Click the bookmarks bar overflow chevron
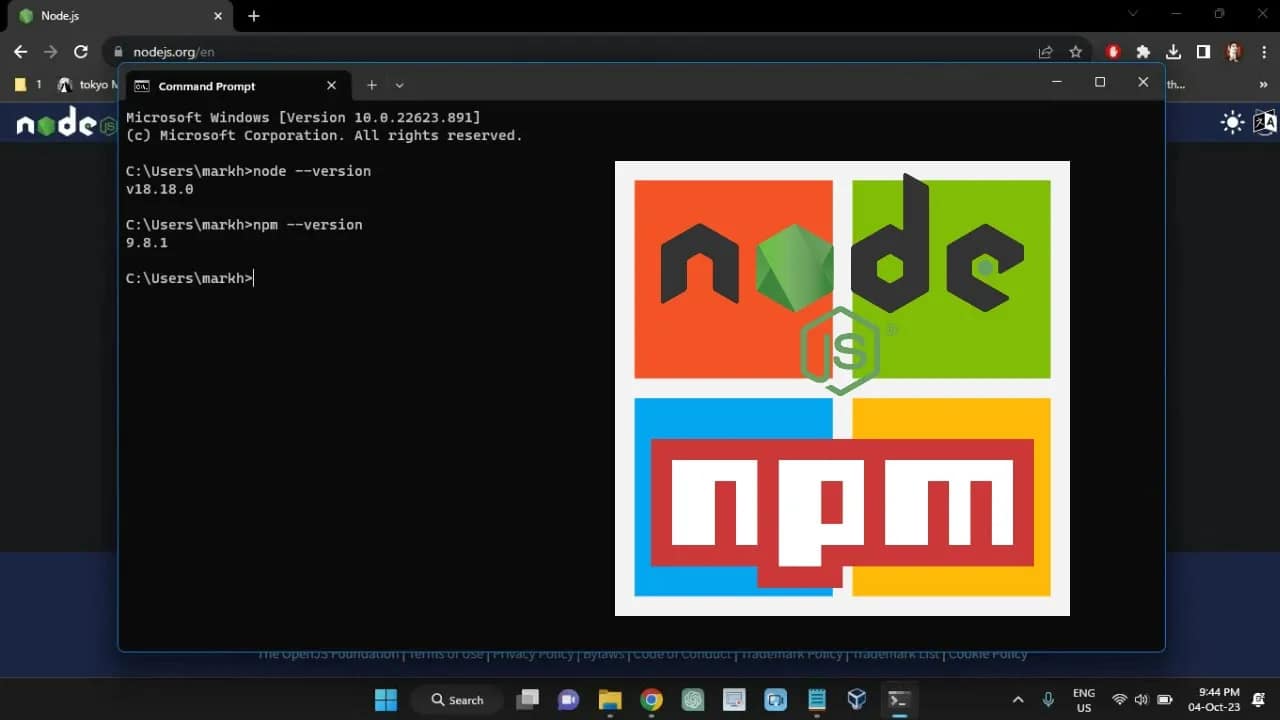The width and height of the screenshot is (1280, 720). click(1263, 85)
